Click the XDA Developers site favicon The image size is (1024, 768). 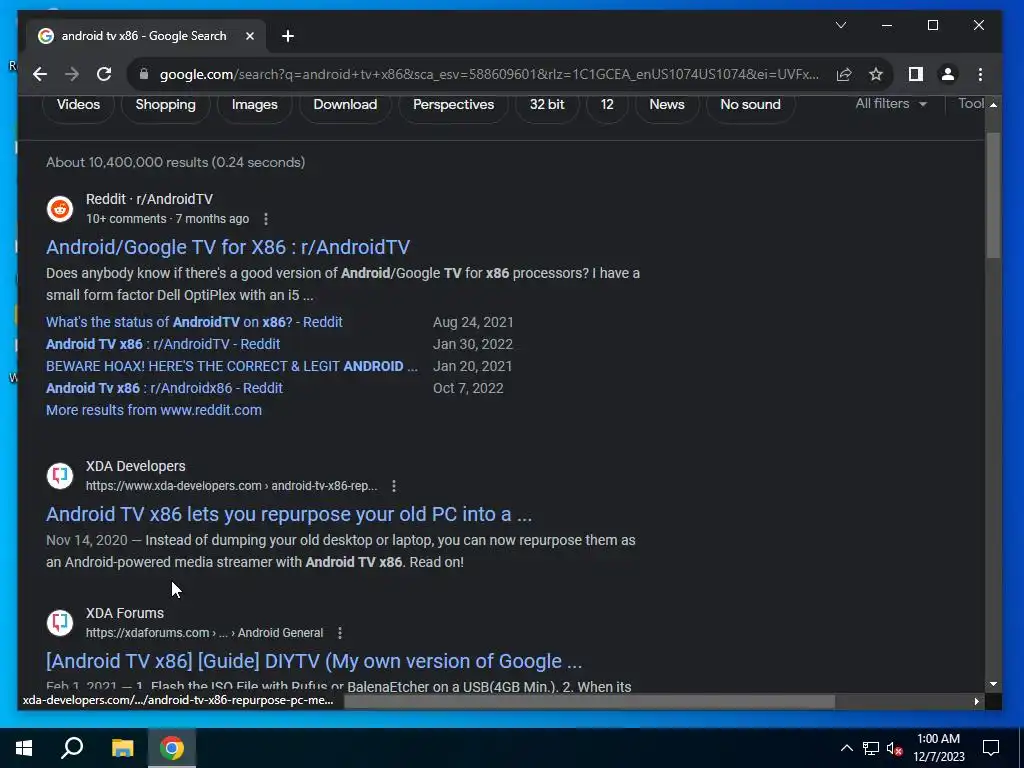pos(60,476)
